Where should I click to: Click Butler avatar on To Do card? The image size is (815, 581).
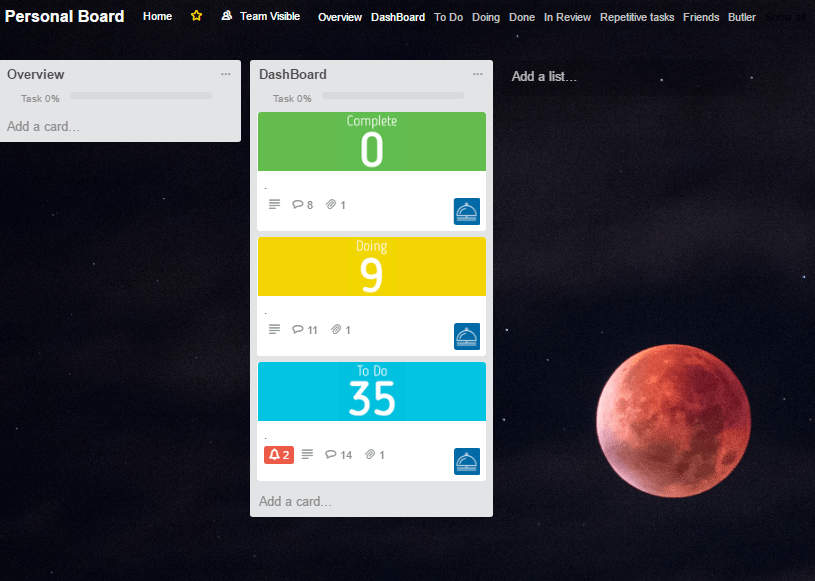click(467, 461)
